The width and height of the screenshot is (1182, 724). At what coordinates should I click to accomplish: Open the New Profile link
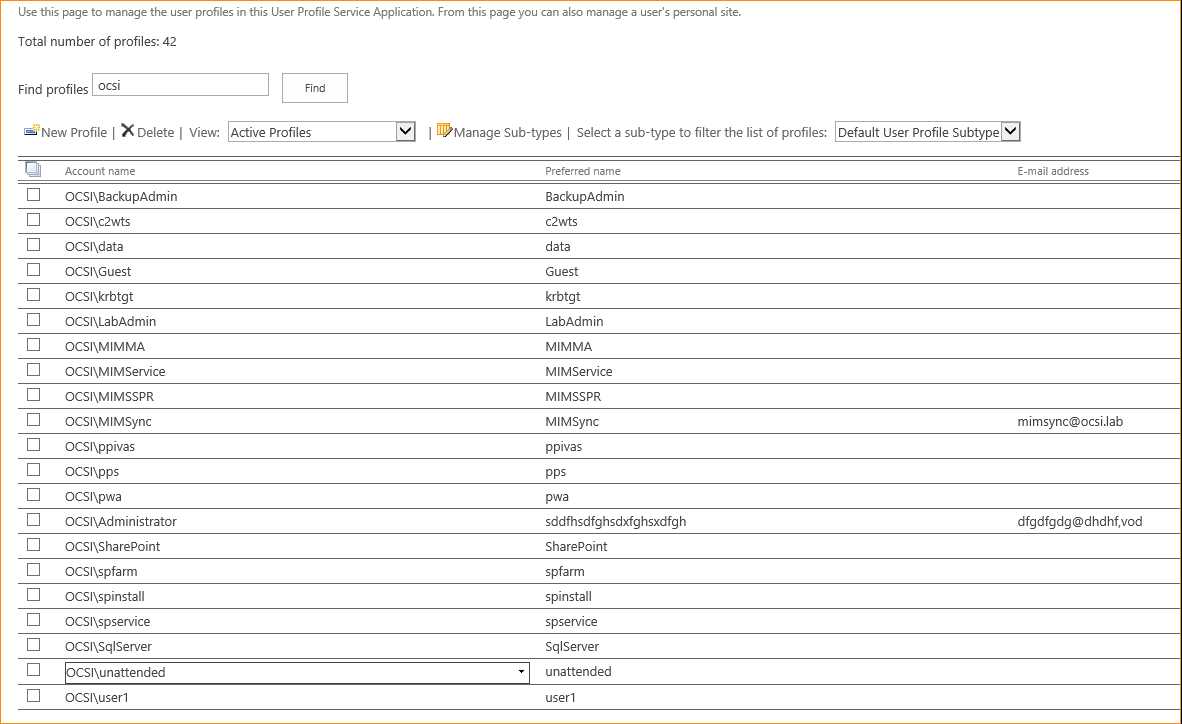click(x=74, y=132)
